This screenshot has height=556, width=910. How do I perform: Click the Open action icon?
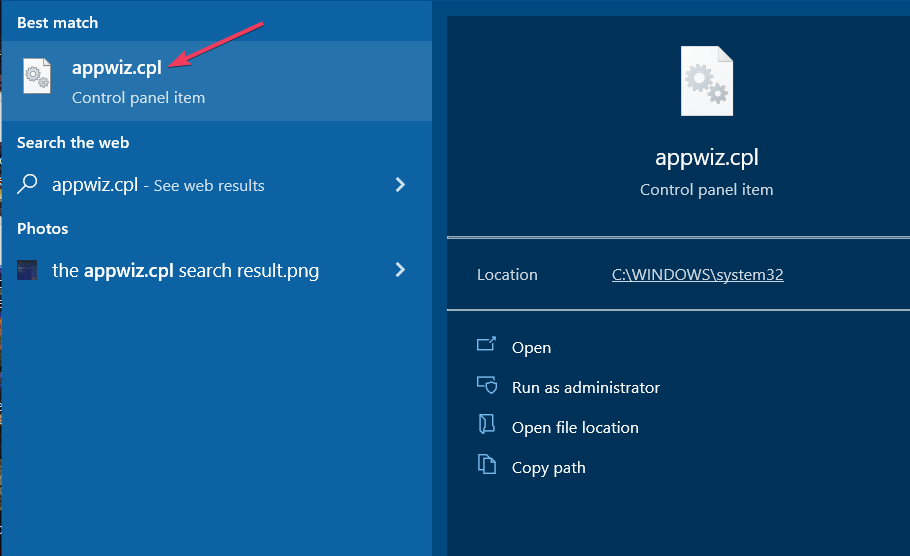click(x=487, y=345)
